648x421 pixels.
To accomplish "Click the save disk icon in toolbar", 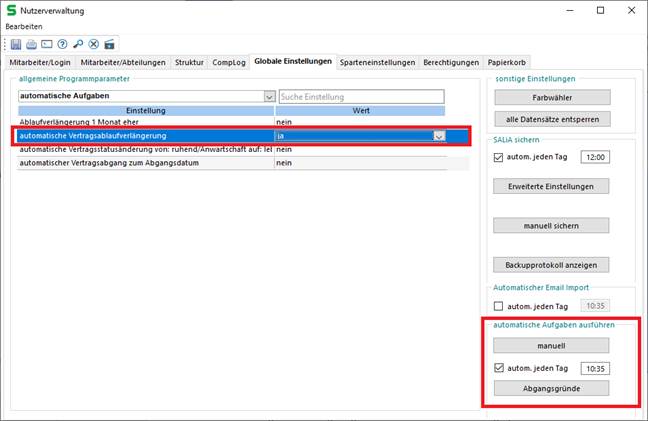I will coord(15,44).
